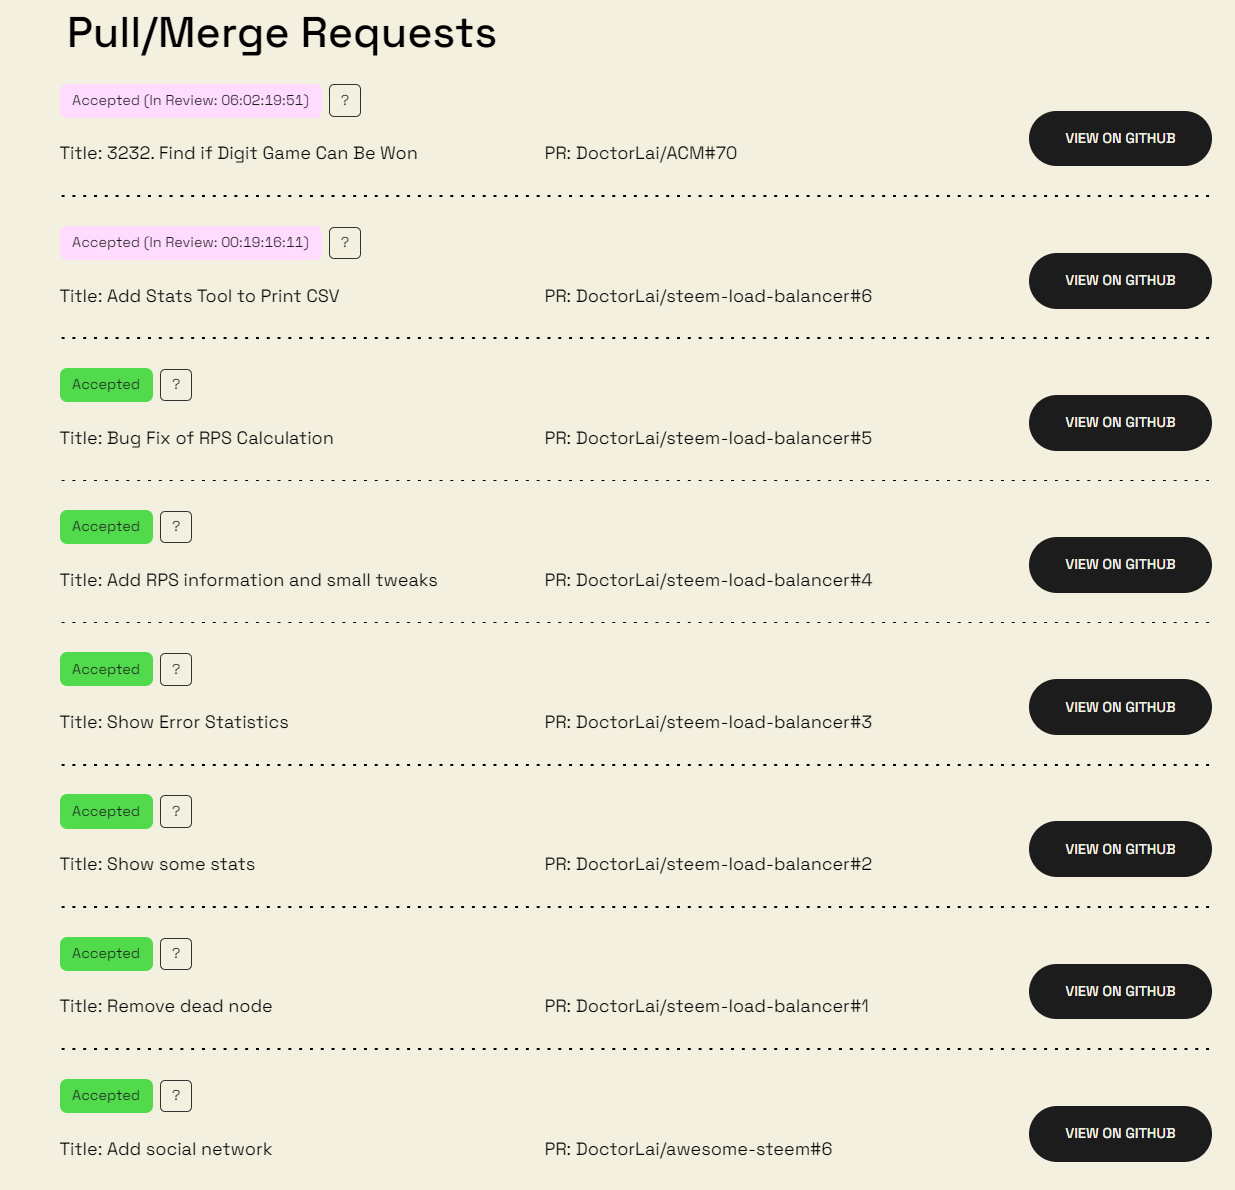This screenshot has height=1190, width=1235.
Task: Click question mark icon beside ACM#70 review status
Action: [345, 101]
